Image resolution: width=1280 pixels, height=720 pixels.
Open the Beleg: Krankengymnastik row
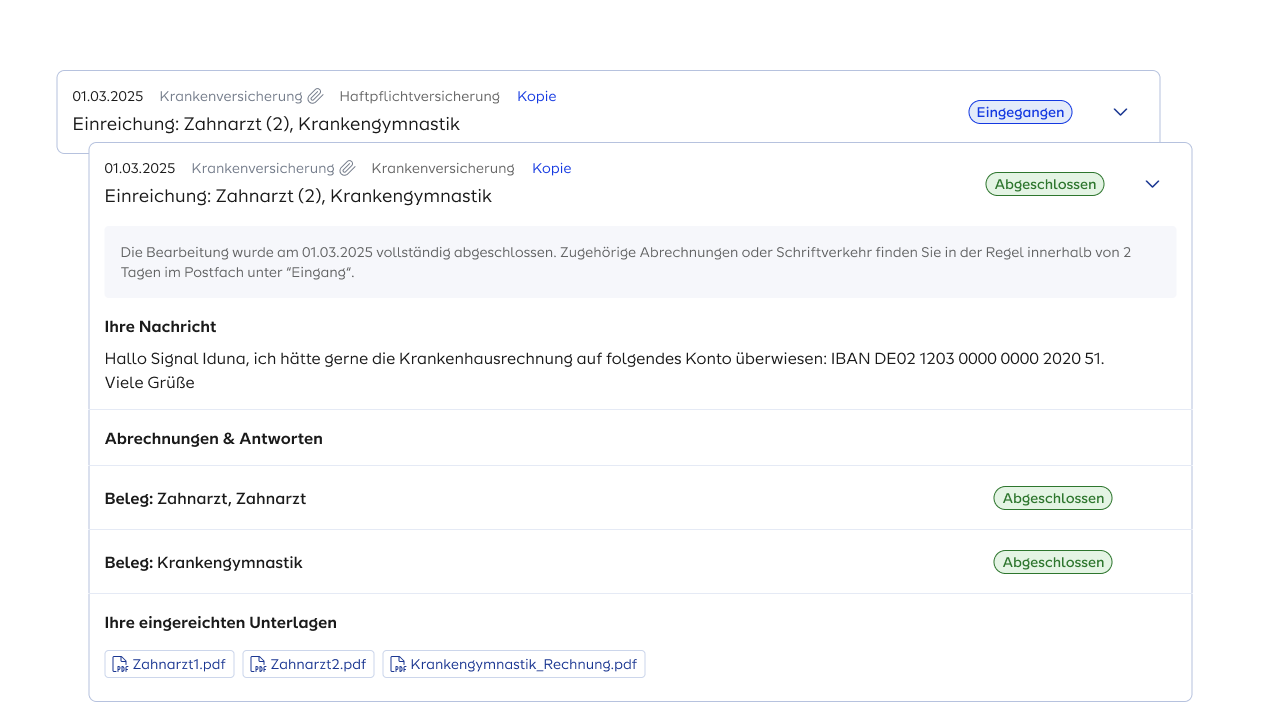pos(203,562)
